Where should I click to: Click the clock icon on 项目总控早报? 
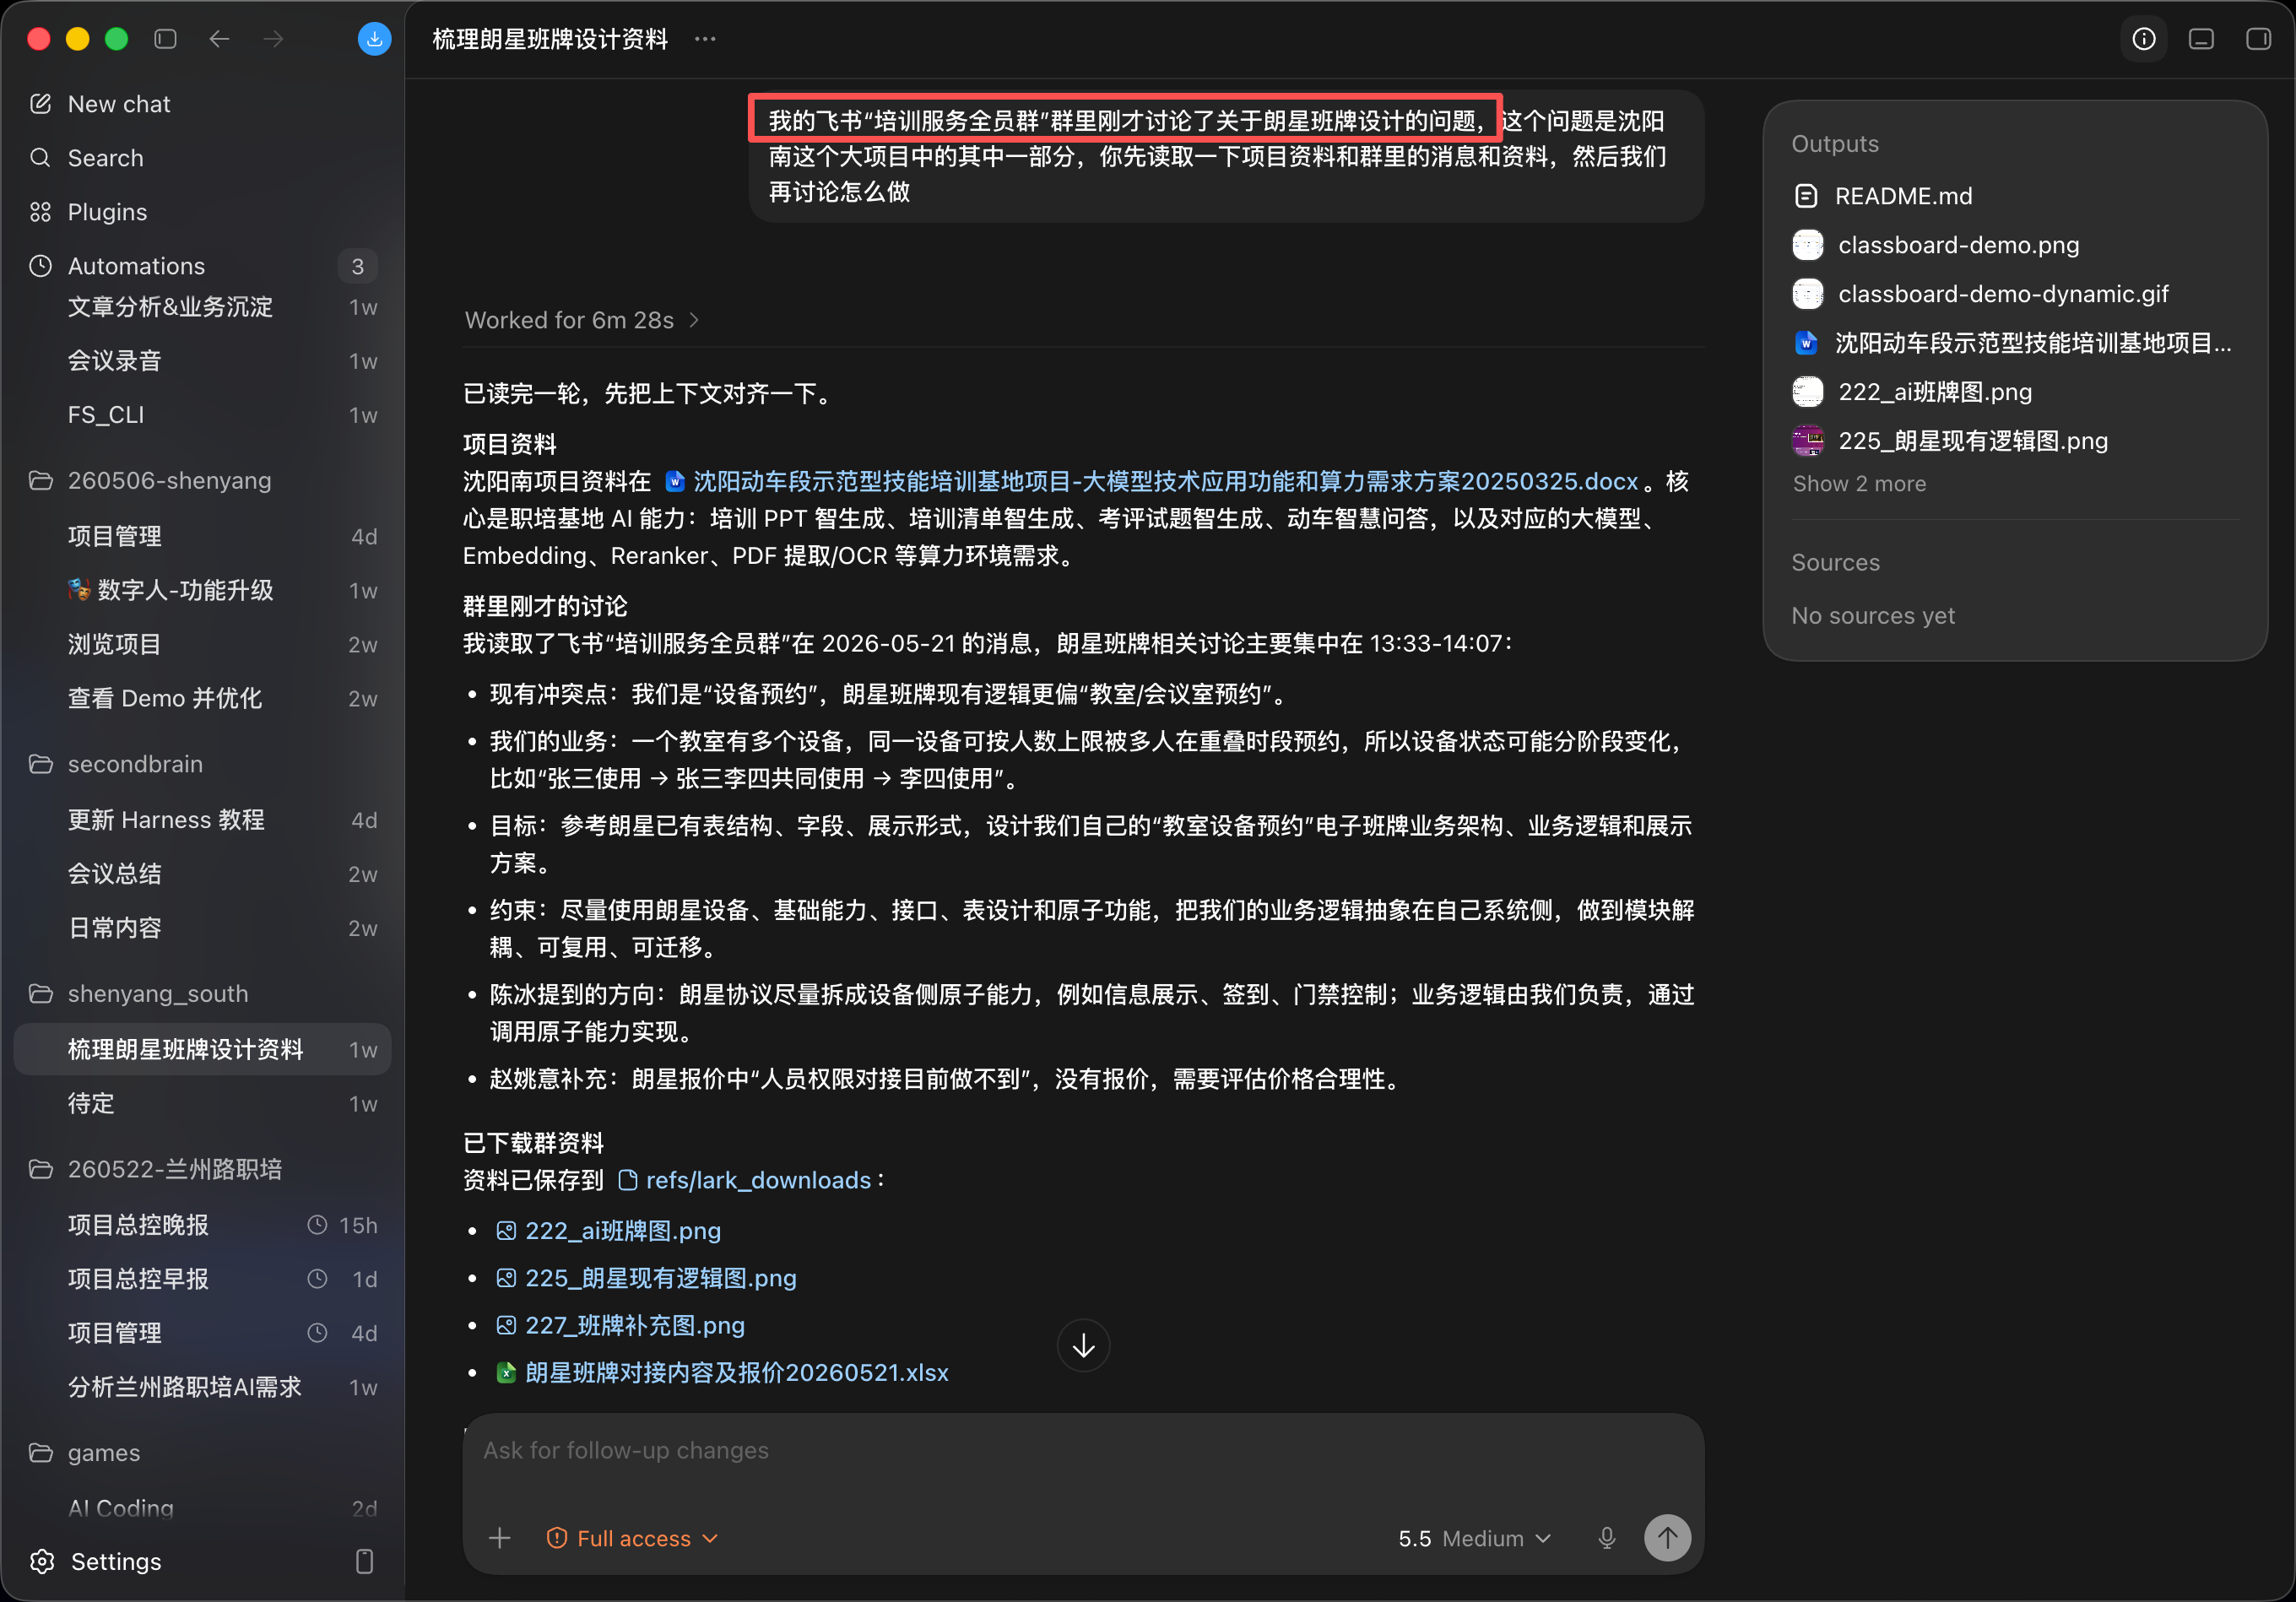click(x=317, y=1280)
